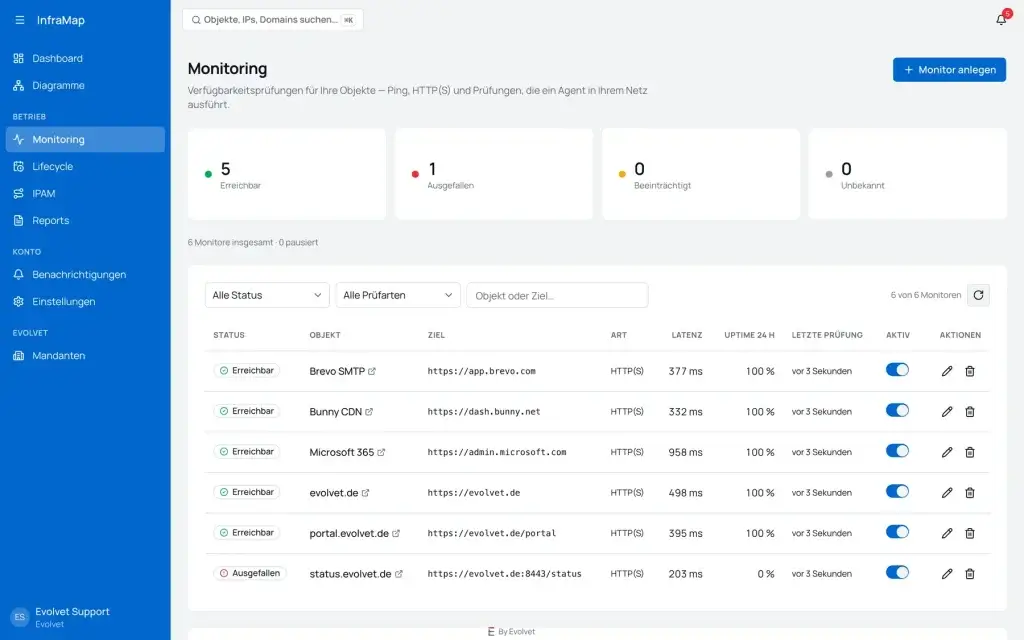This screenshot has height=640, width=1024.
Task: Delete the portal.evolvet.de monitor
Action: tap(970, 533)
